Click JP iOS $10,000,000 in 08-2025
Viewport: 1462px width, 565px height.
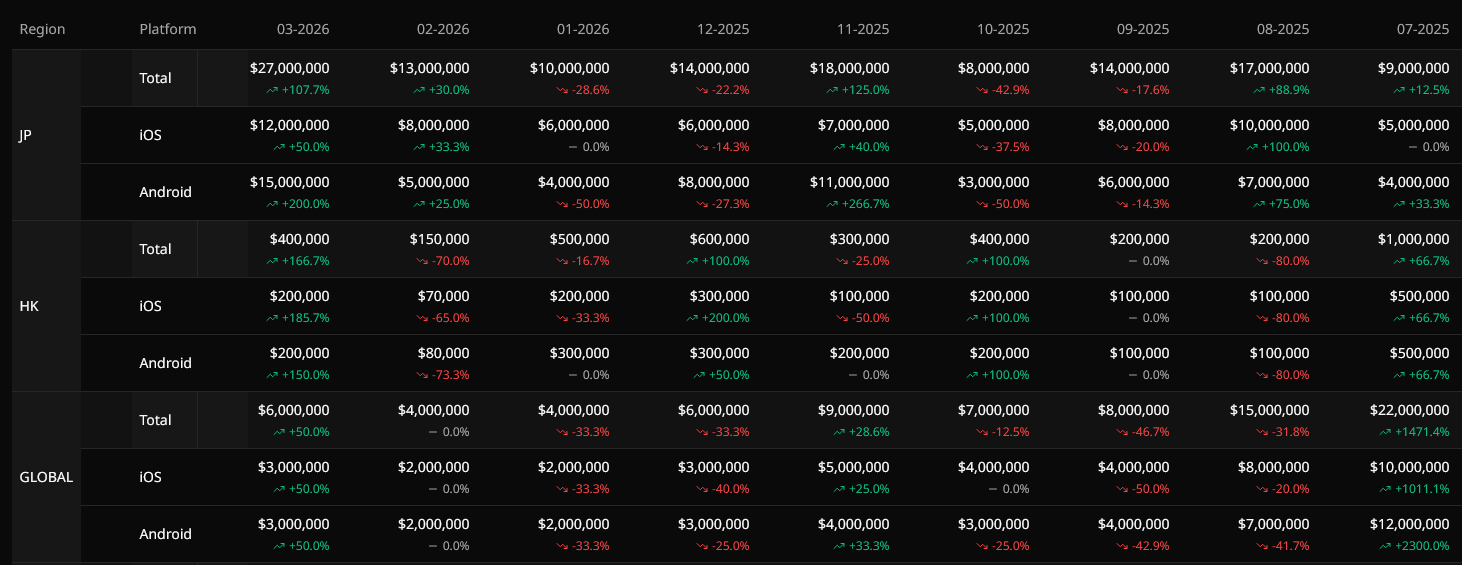click(1270, 125)
